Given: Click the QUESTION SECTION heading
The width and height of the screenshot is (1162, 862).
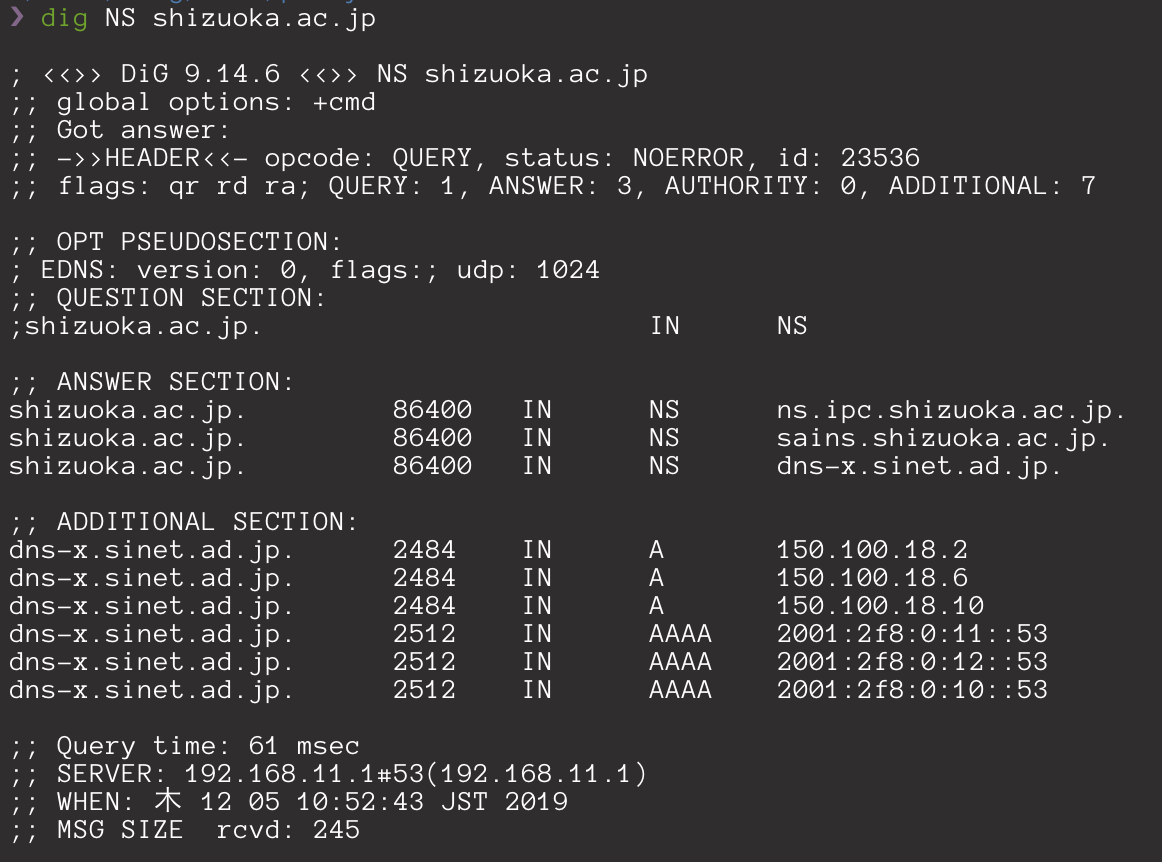Looking at the screenshot, I should (191, 299).
